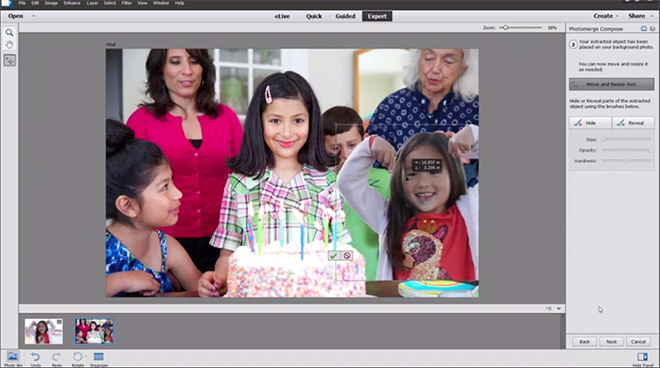Open the Layer menu

coord(92,3)
